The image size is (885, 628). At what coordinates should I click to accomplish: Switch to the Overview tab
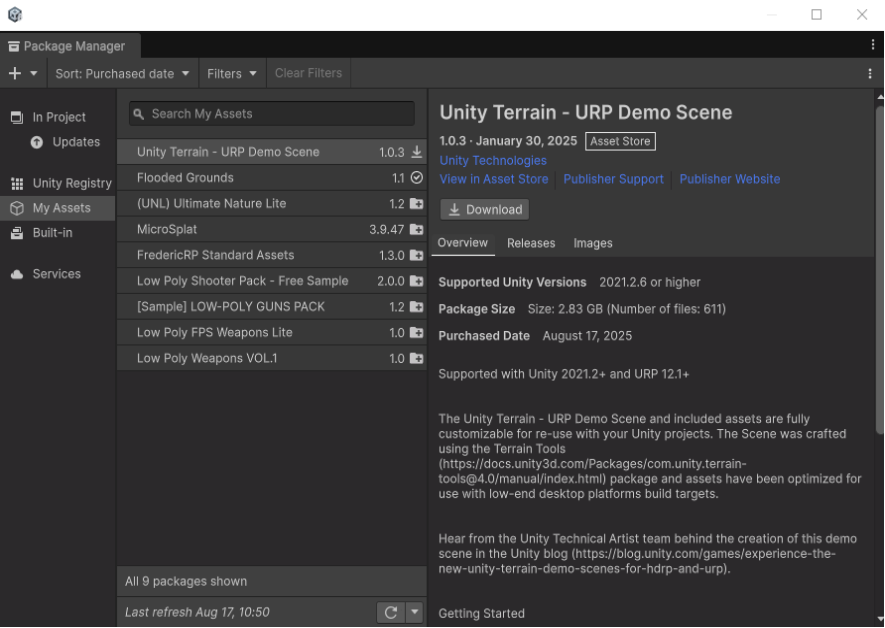point(463,243)
